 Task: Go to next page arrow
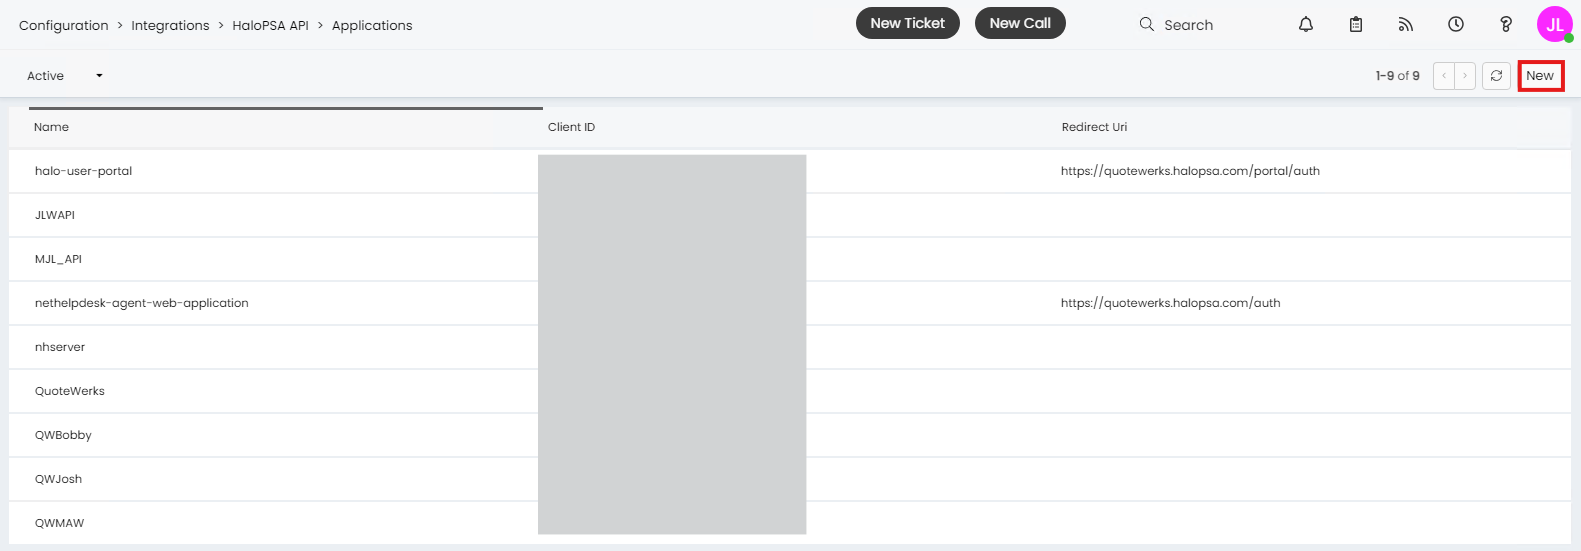coord(1465,76)
